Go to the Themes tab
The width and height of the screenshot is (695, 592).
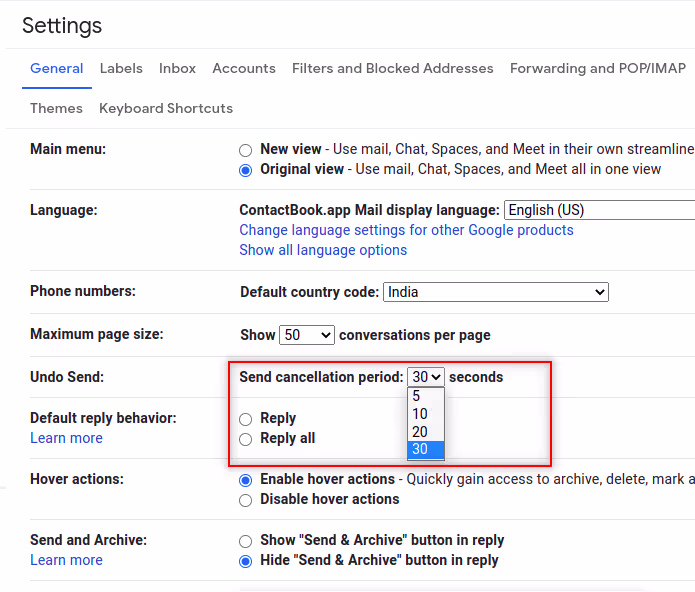point(56,109)
